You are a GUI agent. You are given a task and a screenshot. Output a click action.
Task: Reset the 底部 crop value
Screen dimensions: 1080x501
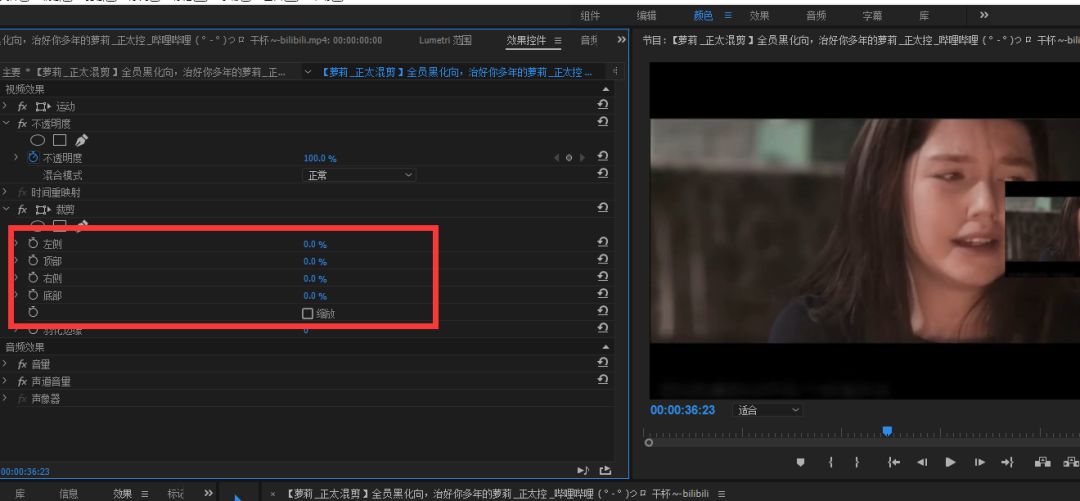pos(603,294)
